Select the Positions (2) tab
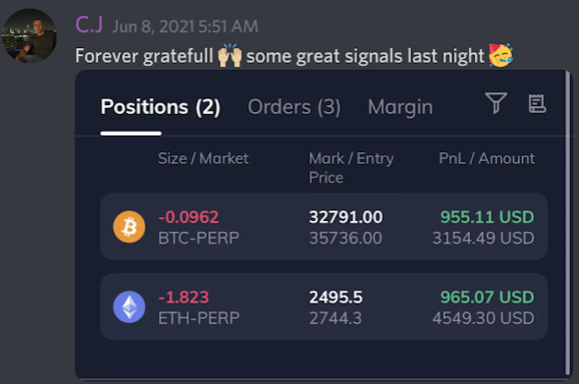579x384 pixels. click(160, 107)
